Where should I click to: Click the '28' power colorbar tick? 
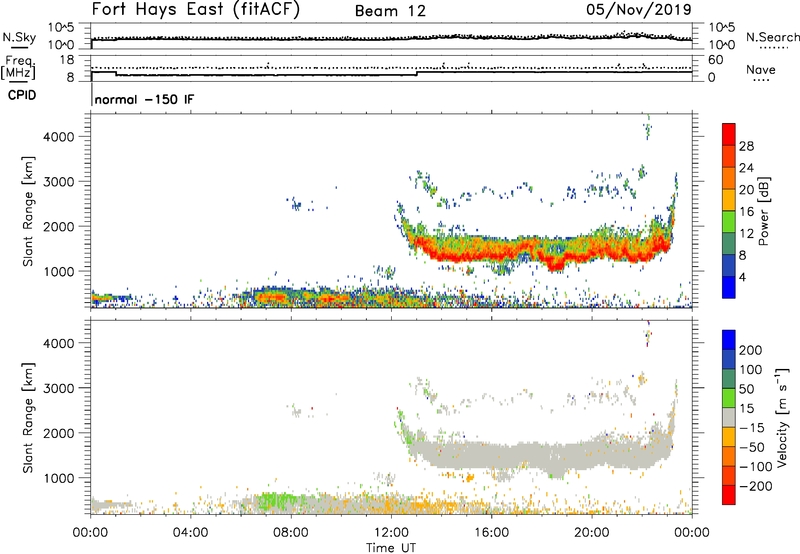(746, 146)
